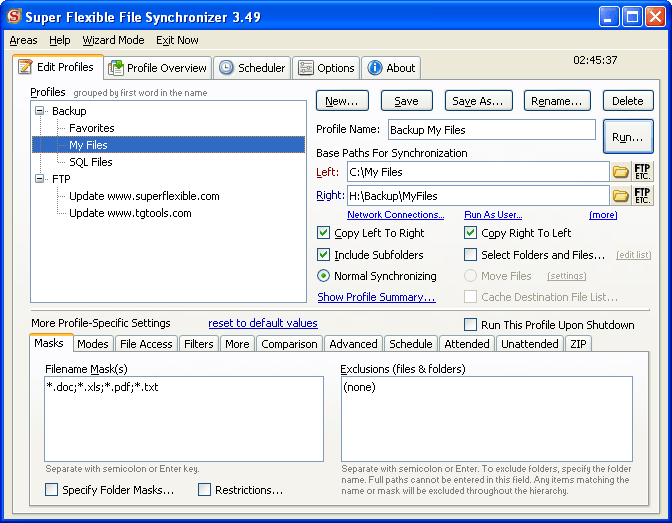
Task: Open the Scheduler tab
Action: [252, 68]
